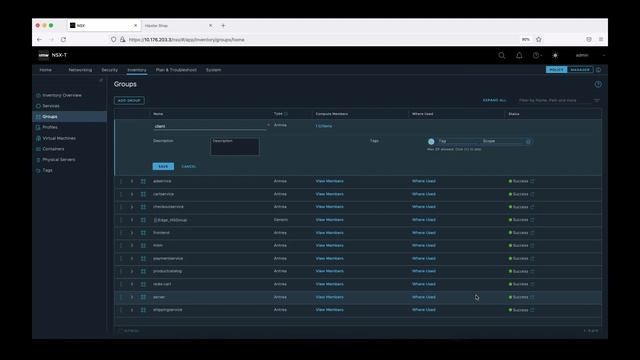Open the help menu in top bar
Image resolution: width=640 pixels, height=360 pixels.
point(536,56)
